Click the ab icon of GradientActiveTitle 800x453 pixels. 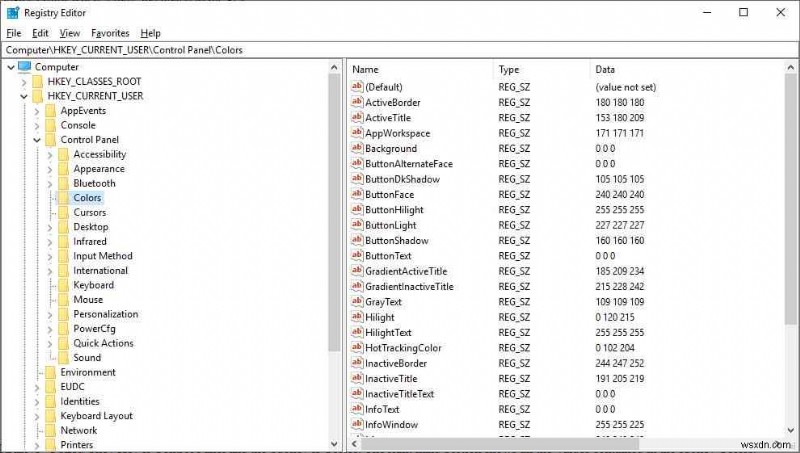click(357, 270)
